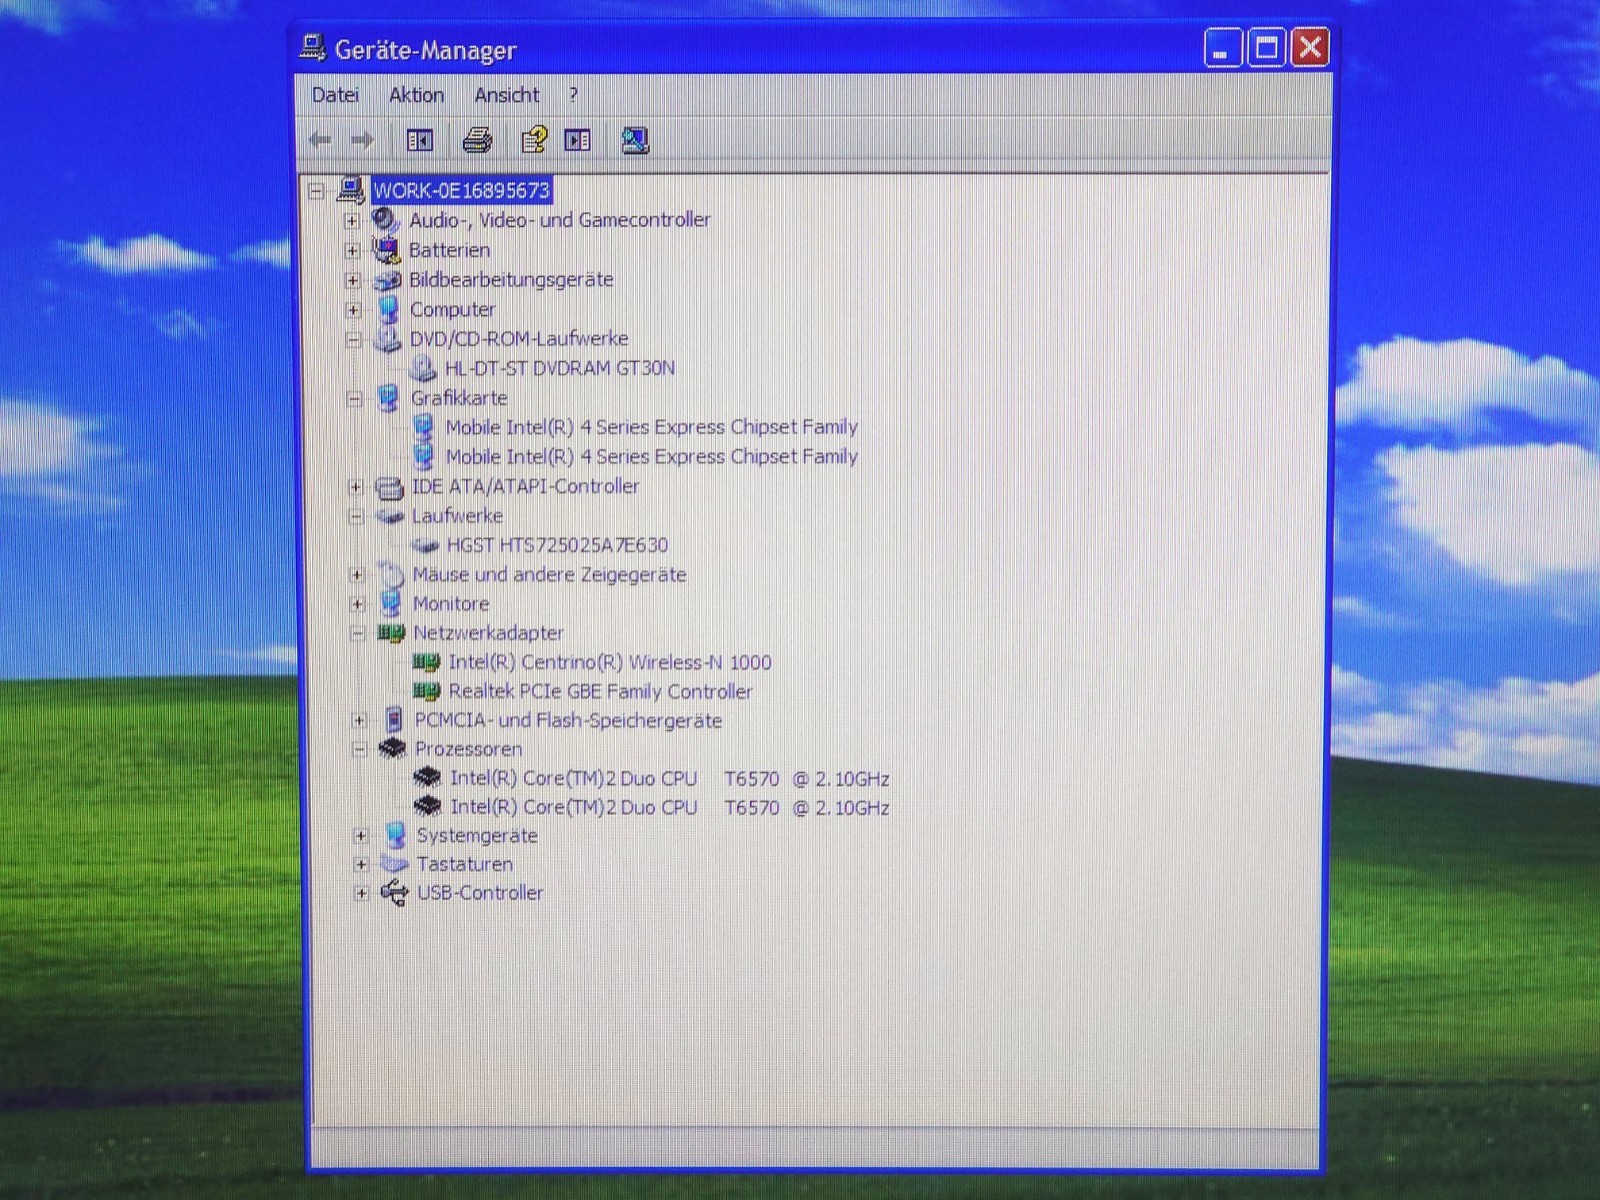1600x1200 pixels.
Task: Click the PCMCIA- und Flash-Speichergeräte icon
Action: 393,720
